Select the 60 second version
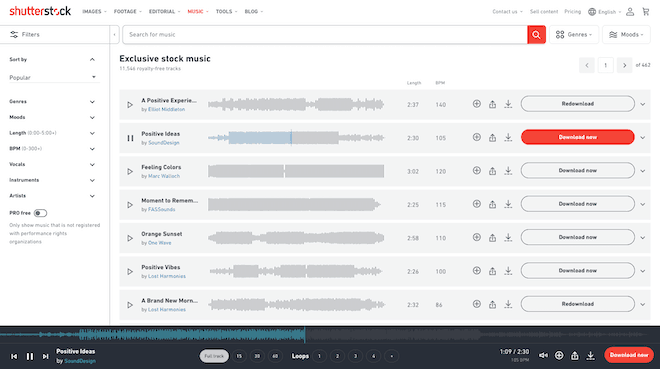This screenshot has height=369, width=660. 275,356
